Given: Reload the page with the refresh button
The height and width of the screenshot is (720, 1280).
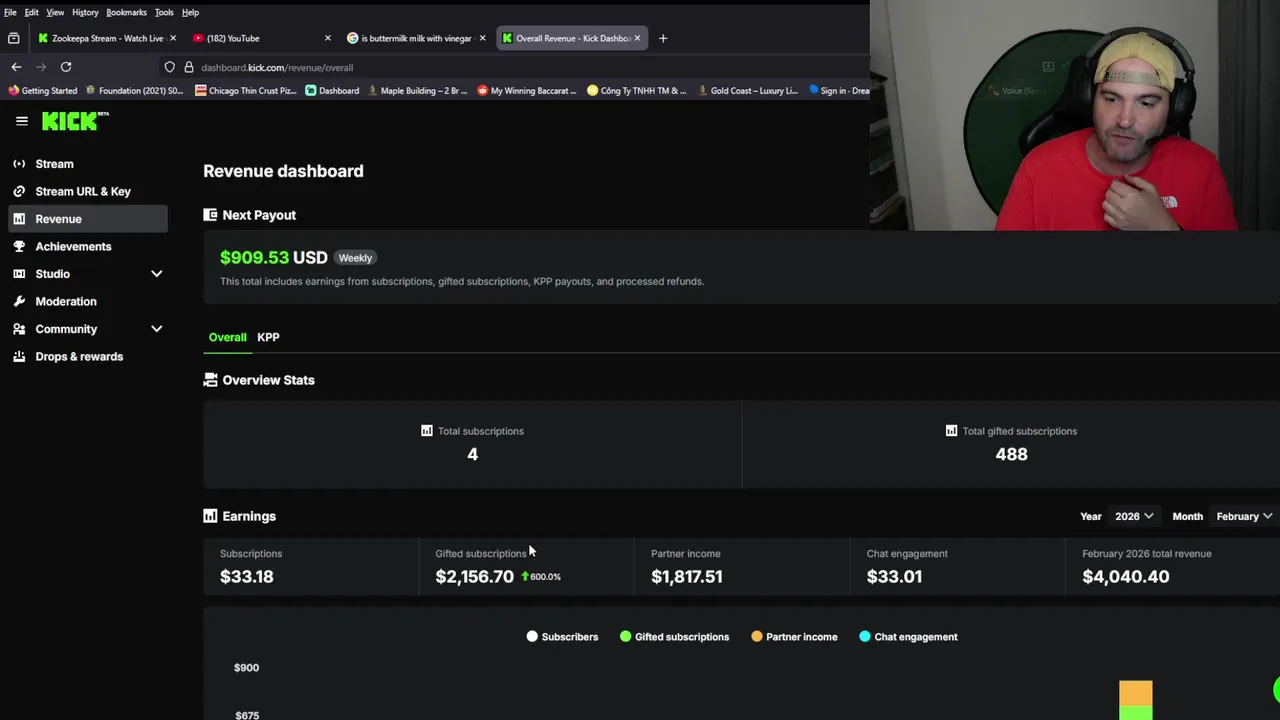Looking at the screenshot, I should [x=66, y=67].
